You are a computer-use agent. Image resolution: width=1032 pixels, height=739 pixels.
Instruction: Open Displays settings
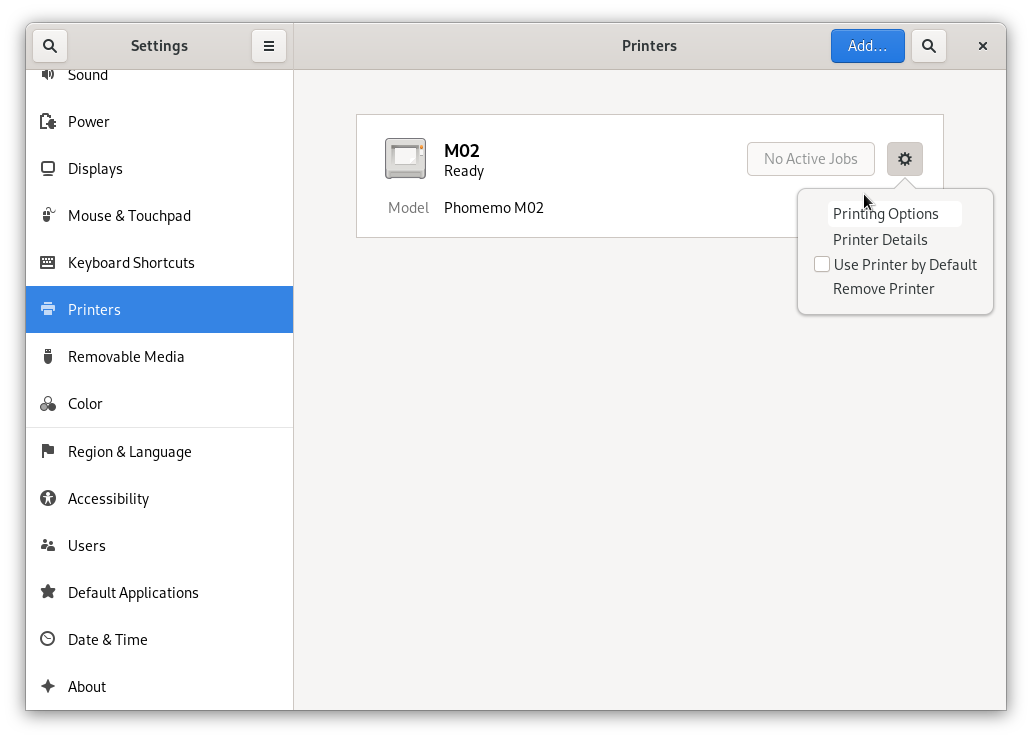click(159, 169)
